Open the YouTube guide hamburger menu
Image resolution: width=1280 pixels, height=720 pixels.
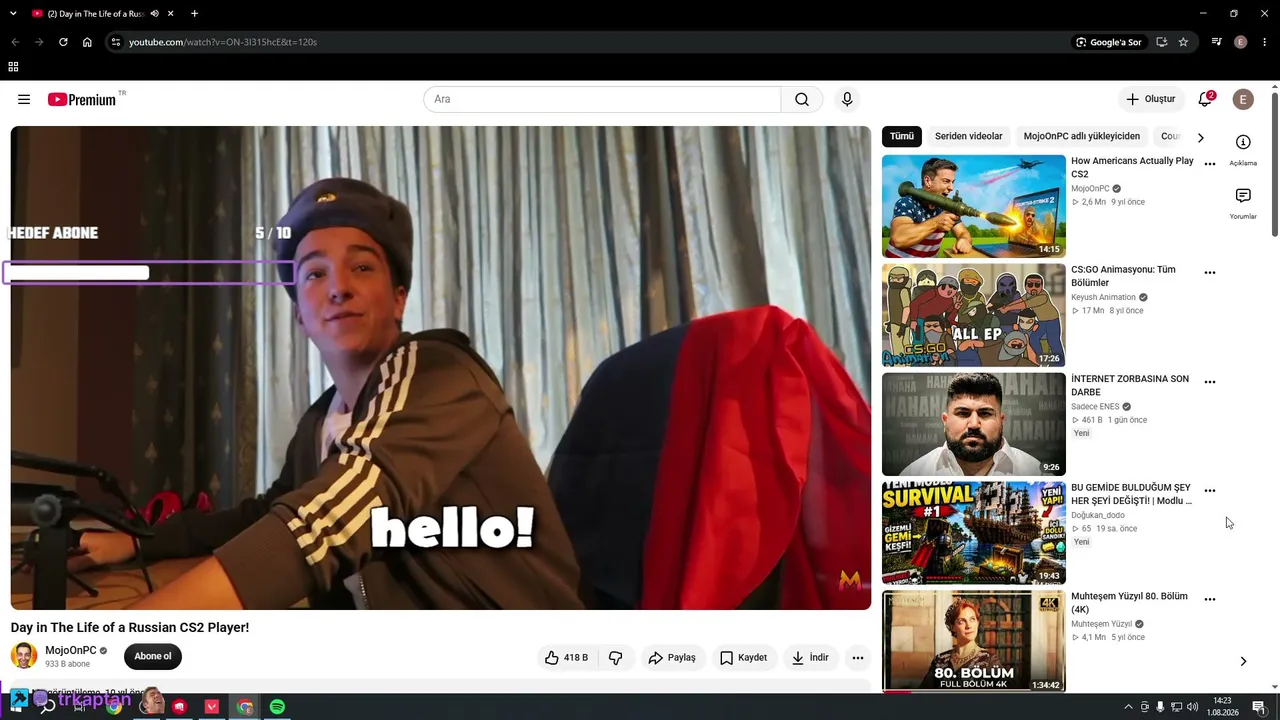click(24, 99)
